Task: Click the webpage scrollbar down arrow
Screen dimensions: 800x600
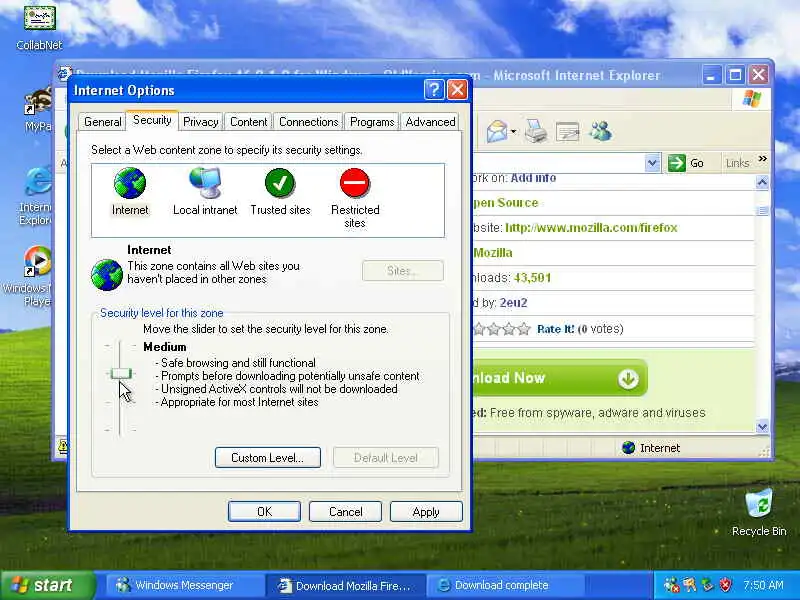Action: 762,426
